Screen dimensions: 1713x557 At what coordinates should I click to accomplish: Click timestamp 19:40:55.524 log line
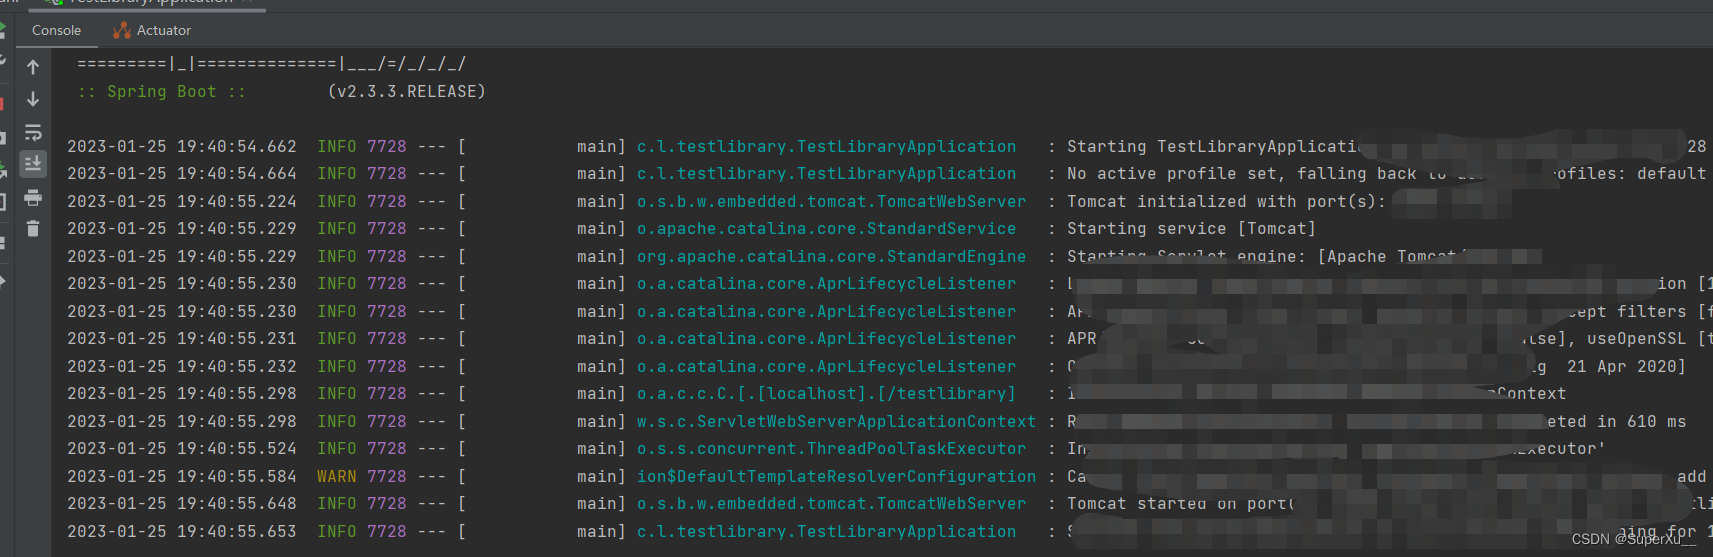(x=182, y=449)
